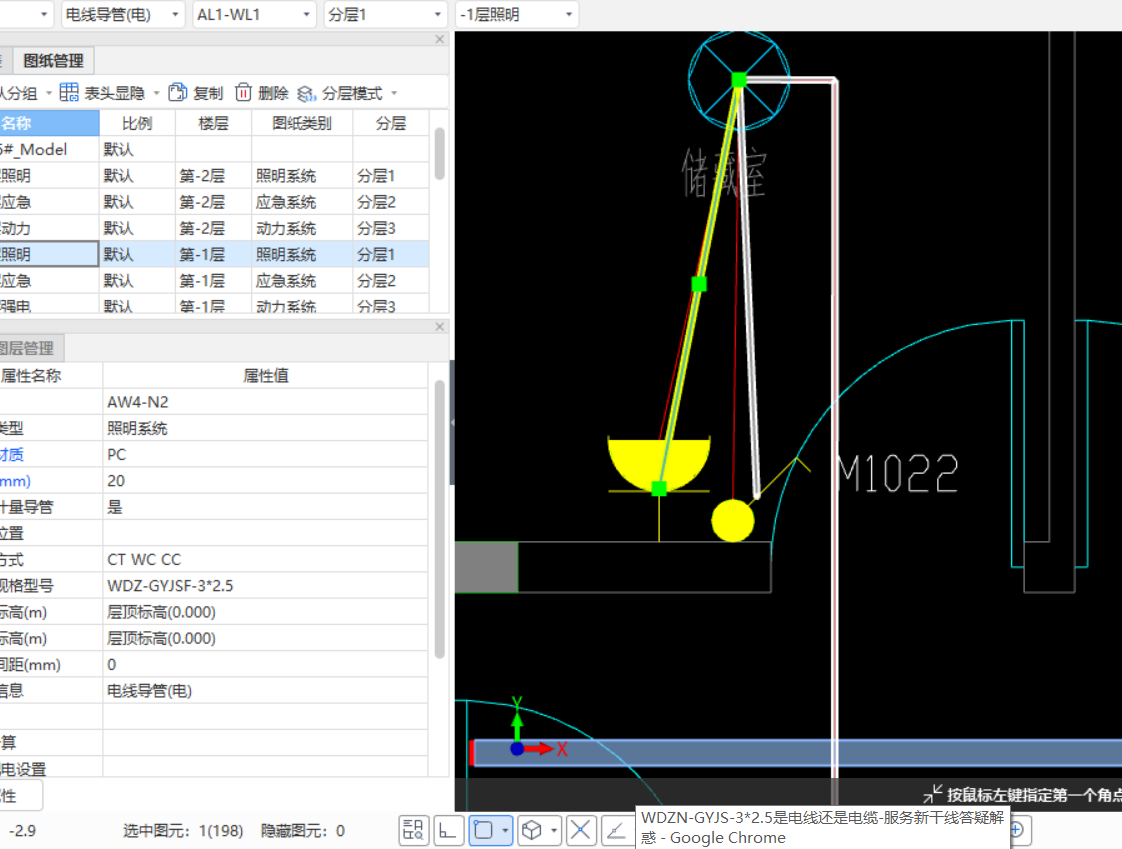Click the panel splitter collapse handle

[x=452, y=422]
